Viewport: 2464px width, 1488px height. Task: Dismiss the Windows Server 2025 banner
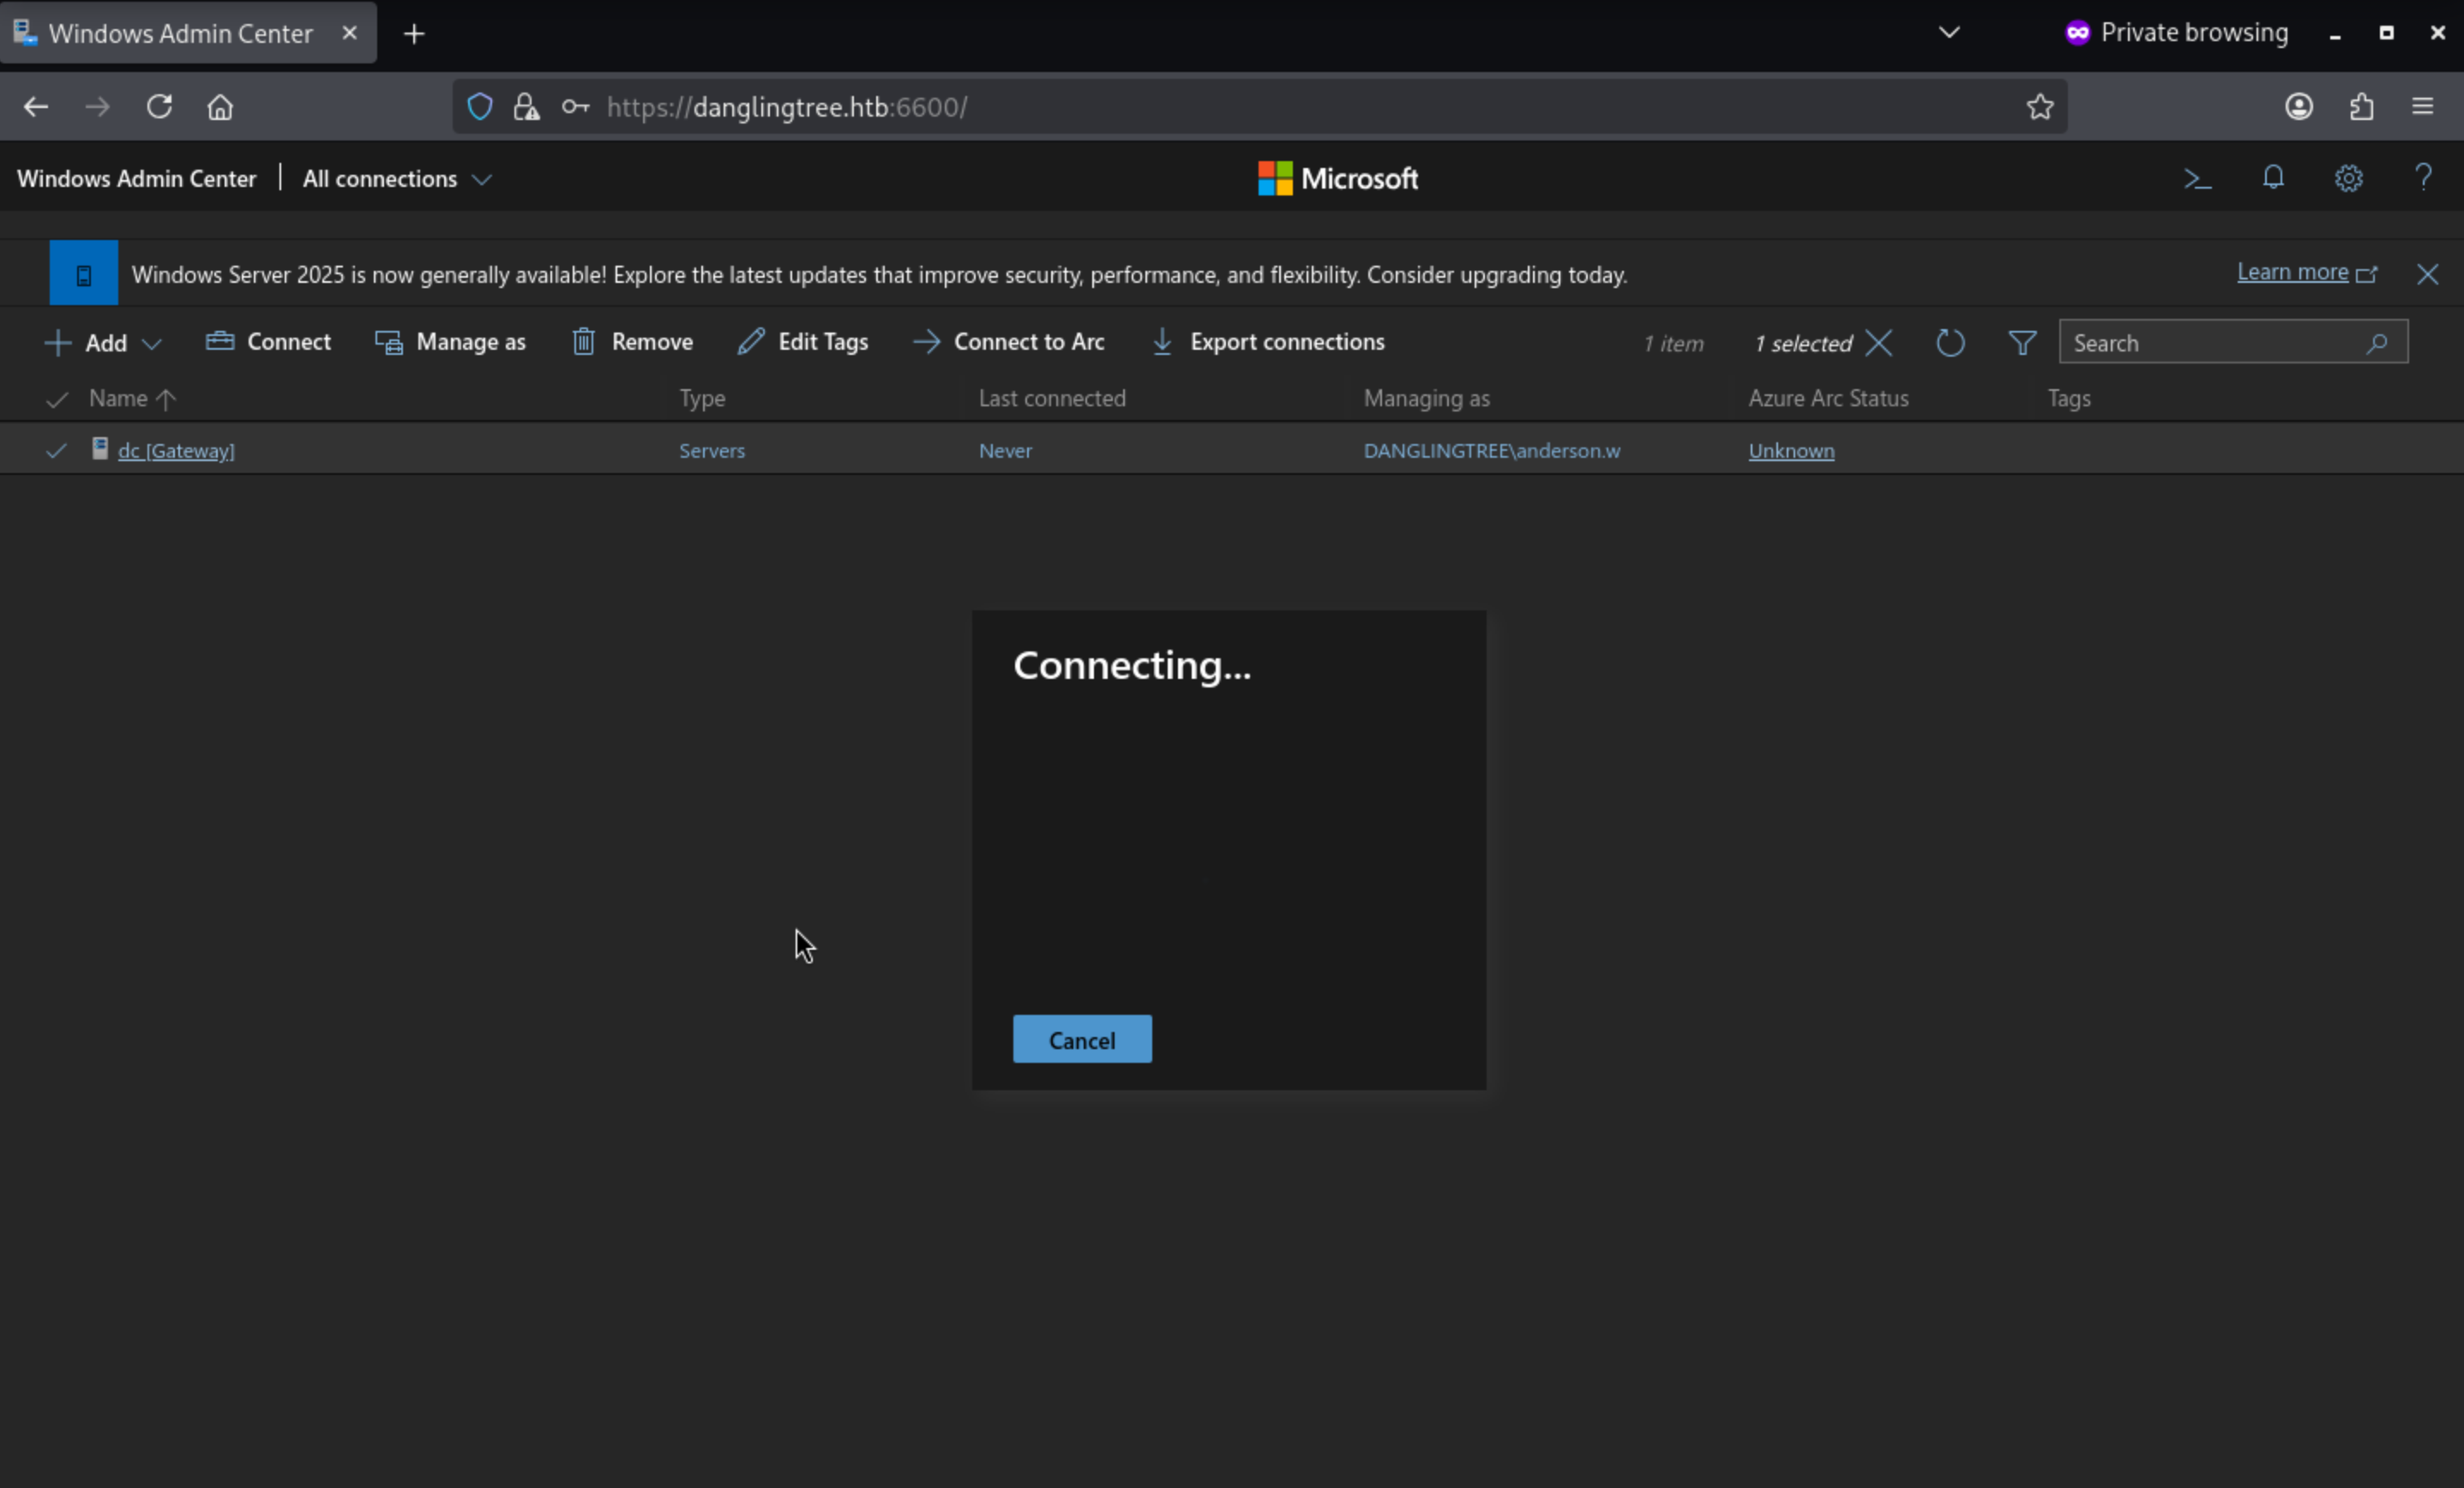[2427, 274]
